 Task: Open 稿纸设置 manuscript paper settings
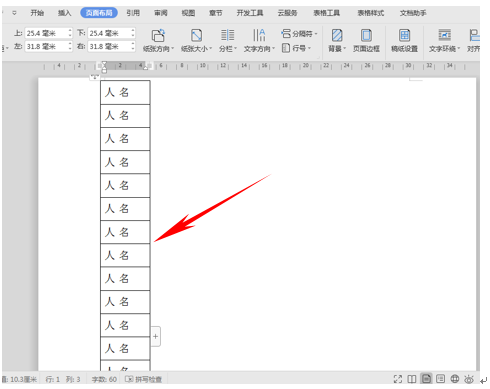pos(404,40)
